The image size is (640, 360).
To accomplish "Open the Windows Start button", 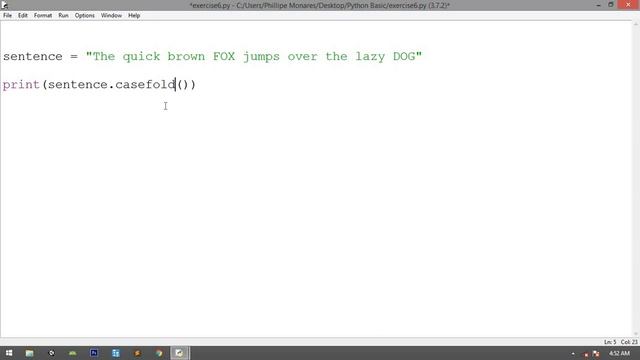I will coord(9,353).
